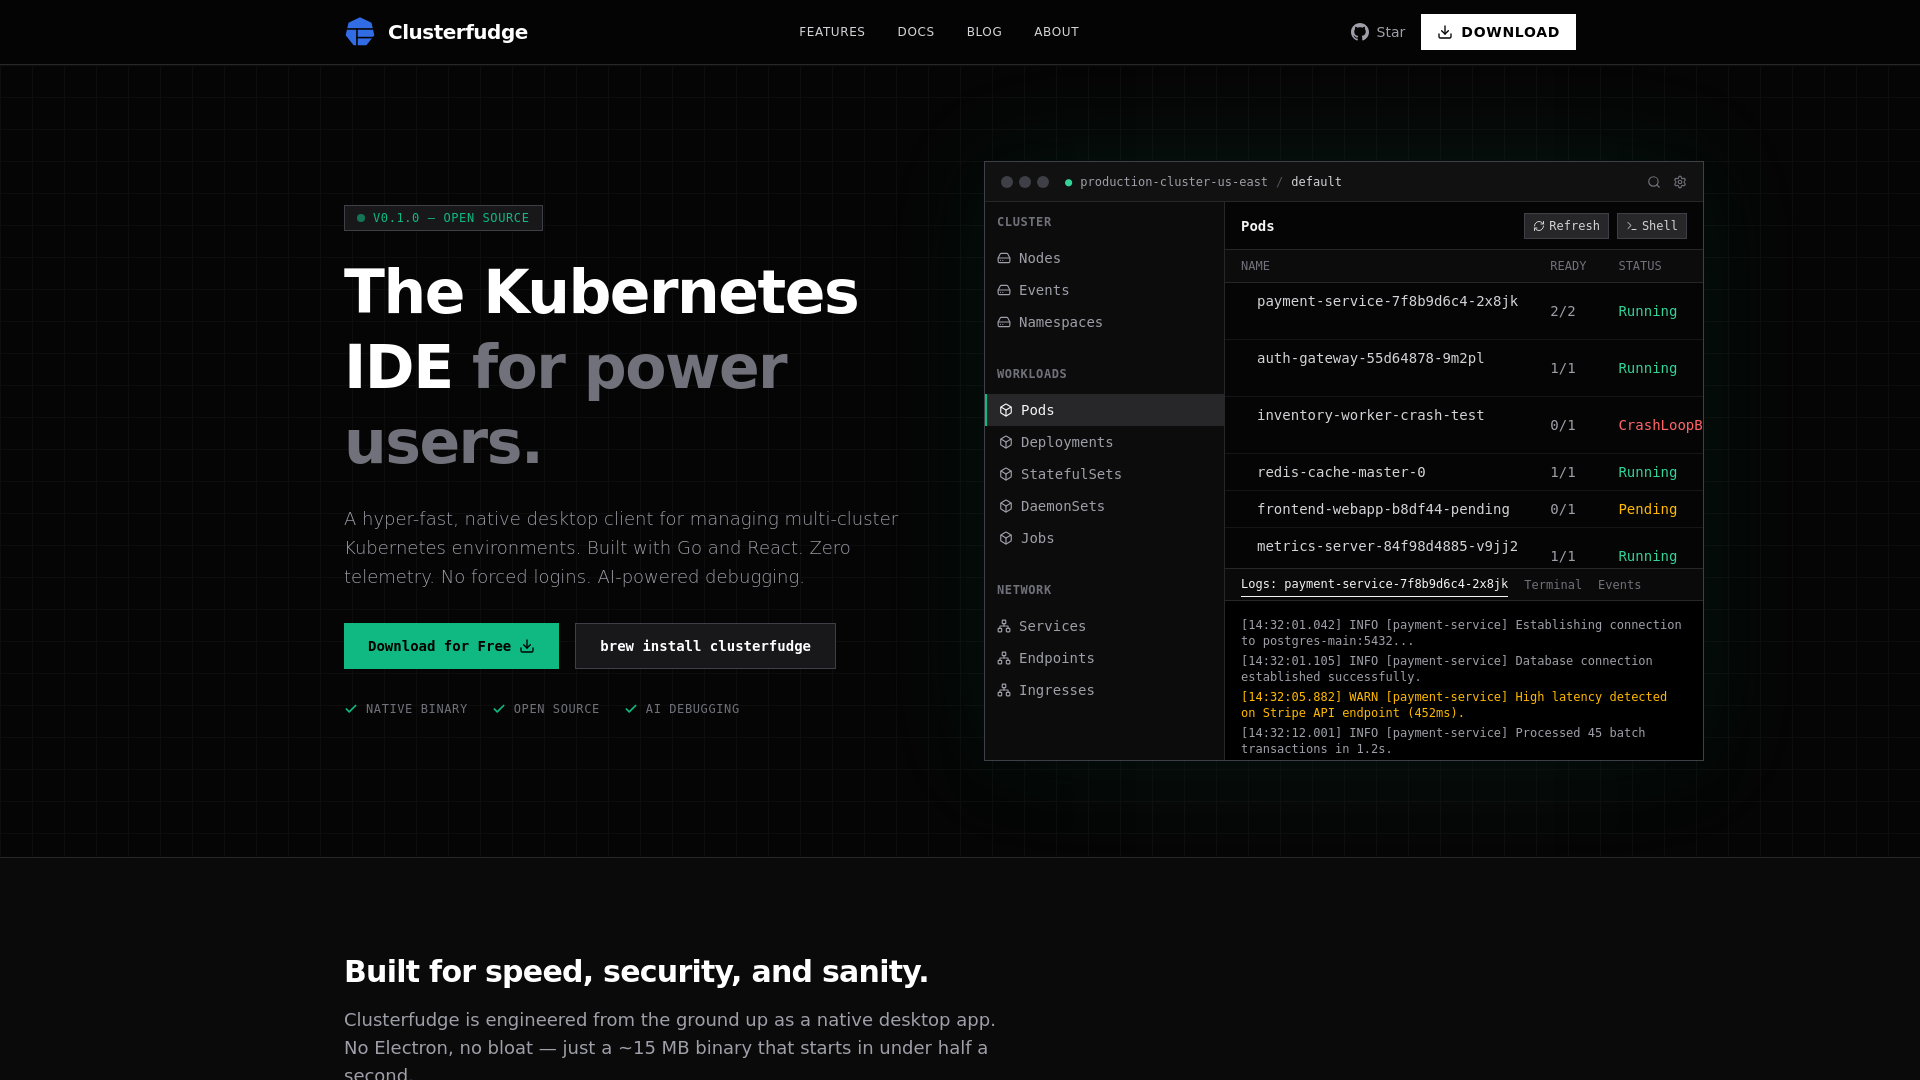Viewport: 1920px width, 1080px height.
Task: Select metrics-server-84f98d4885-v9jj2 pod
Action: click(1464, 548)
